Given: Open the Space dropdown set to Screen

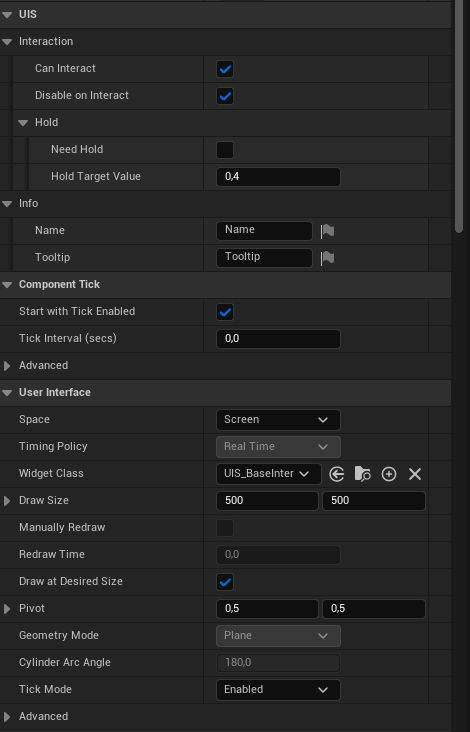Looking at the screenshot, I should click(x=278, y=420).
